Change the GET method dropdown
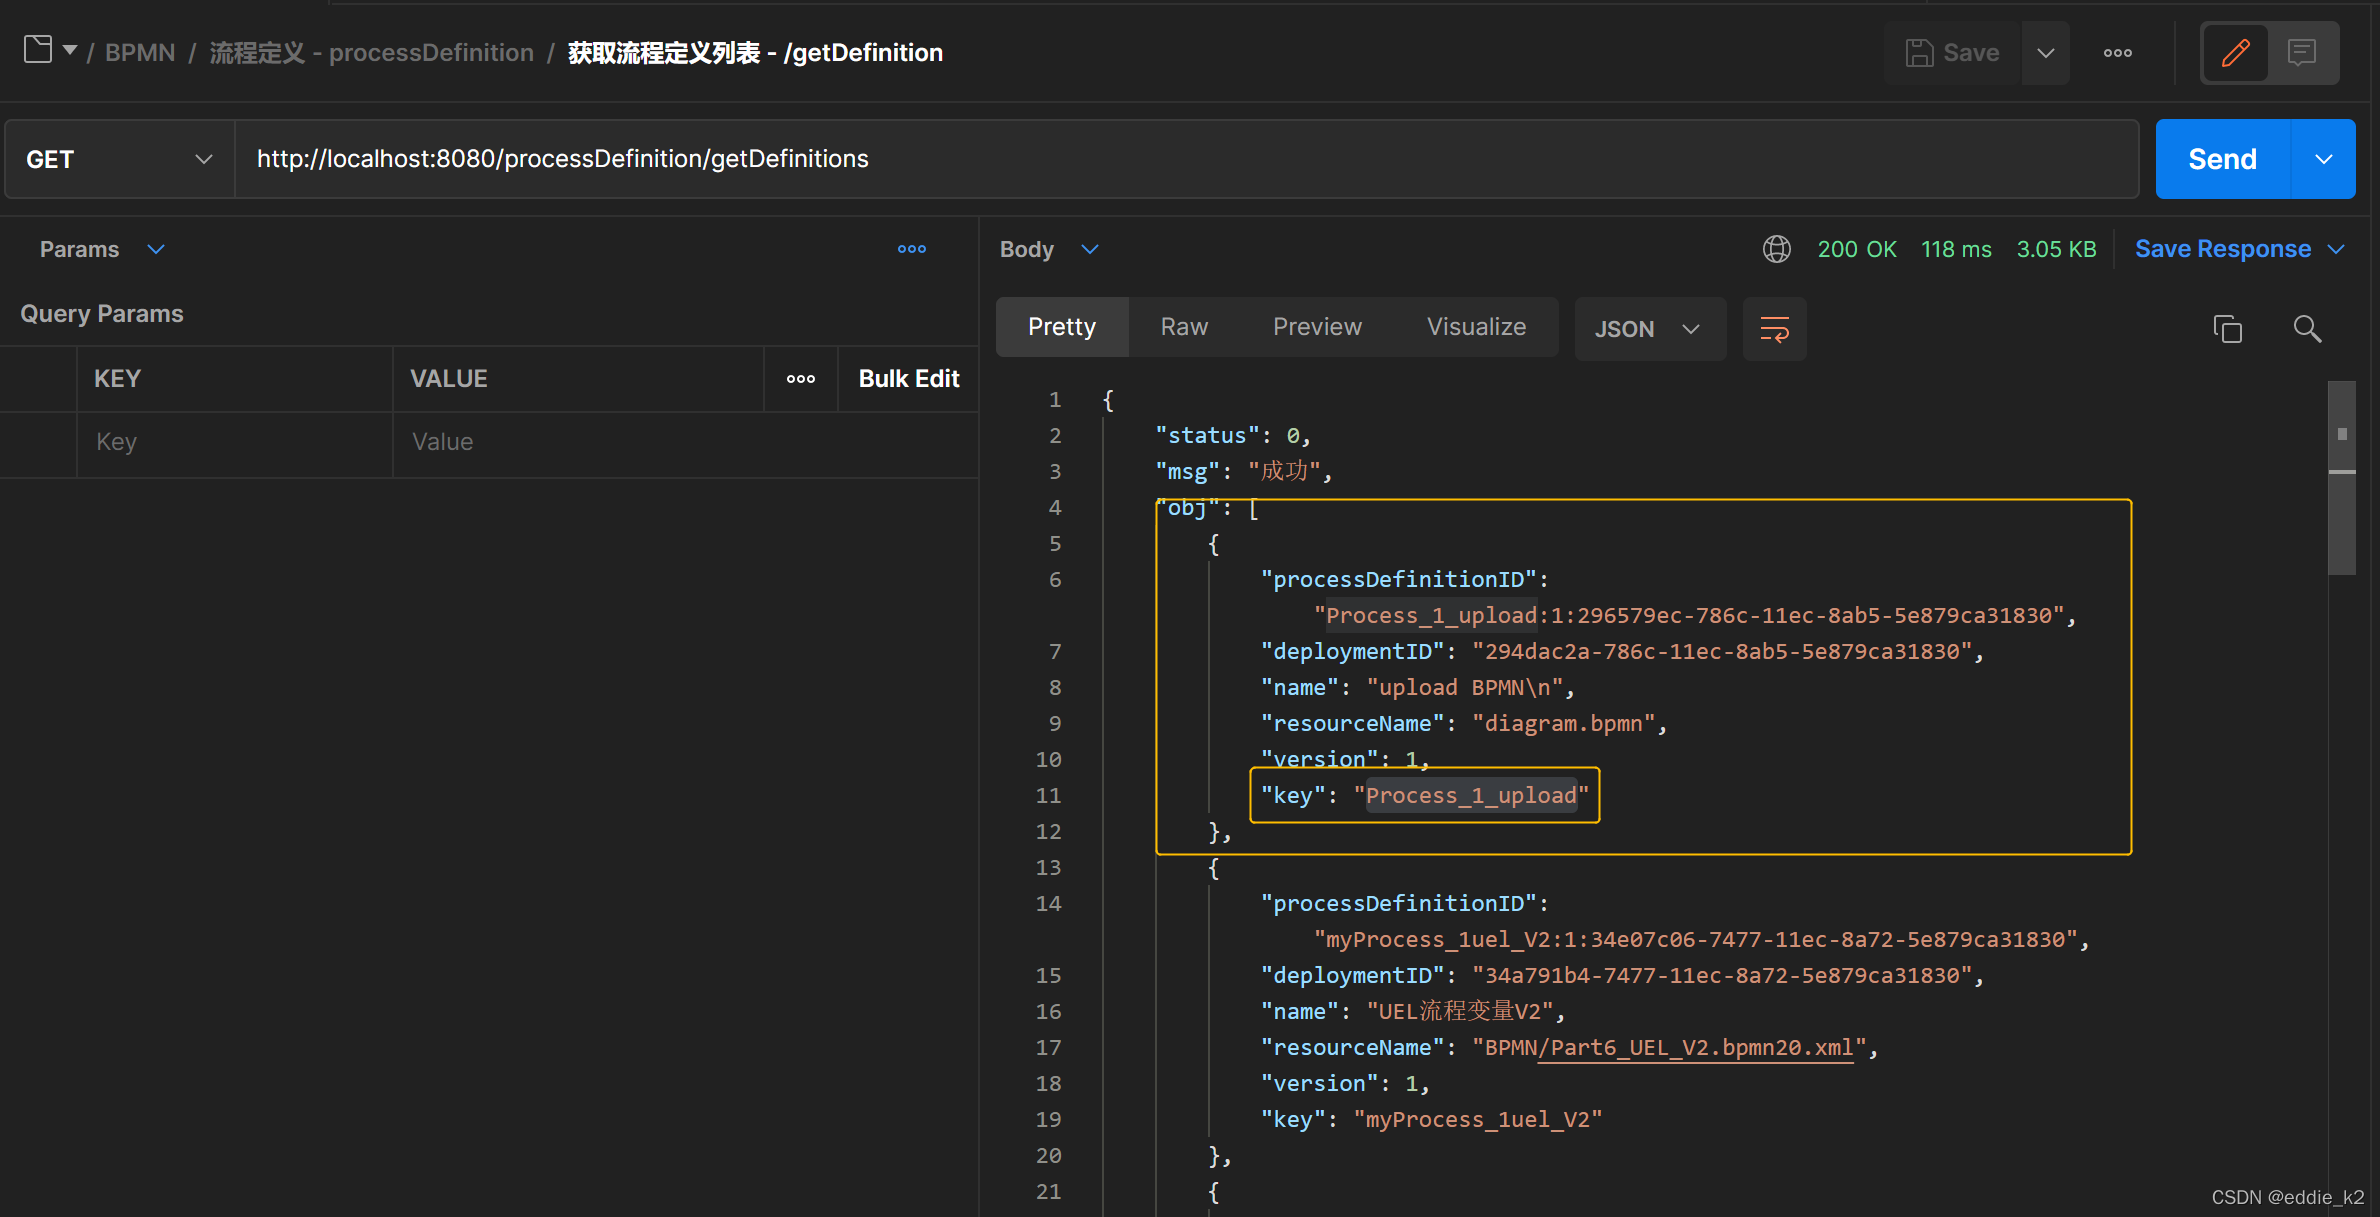The width and height of the screenshot is (2380, 1217). [x=120, y=159]
